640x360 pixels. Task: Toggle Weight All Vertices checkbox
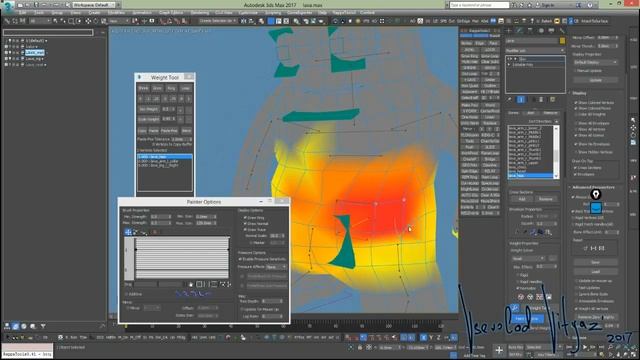[576, 309]
